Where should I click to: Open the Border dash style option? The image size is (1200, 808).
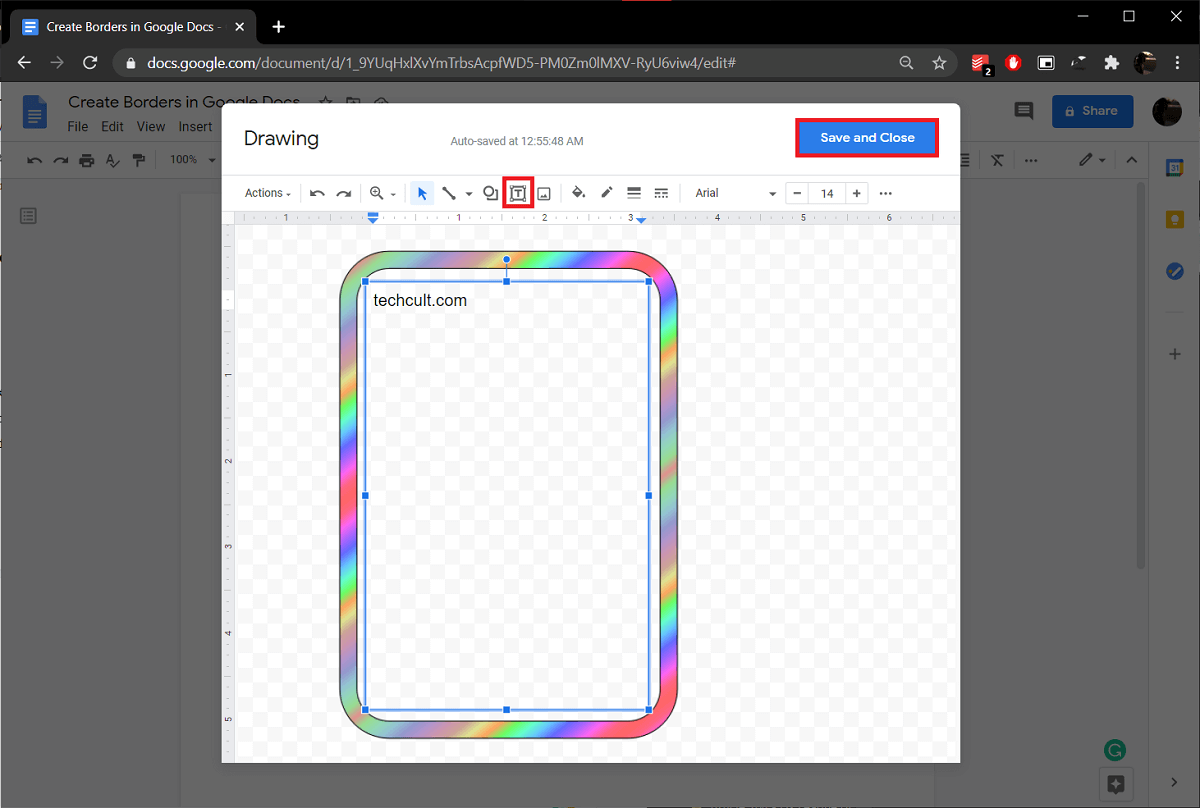coord(661,193)
